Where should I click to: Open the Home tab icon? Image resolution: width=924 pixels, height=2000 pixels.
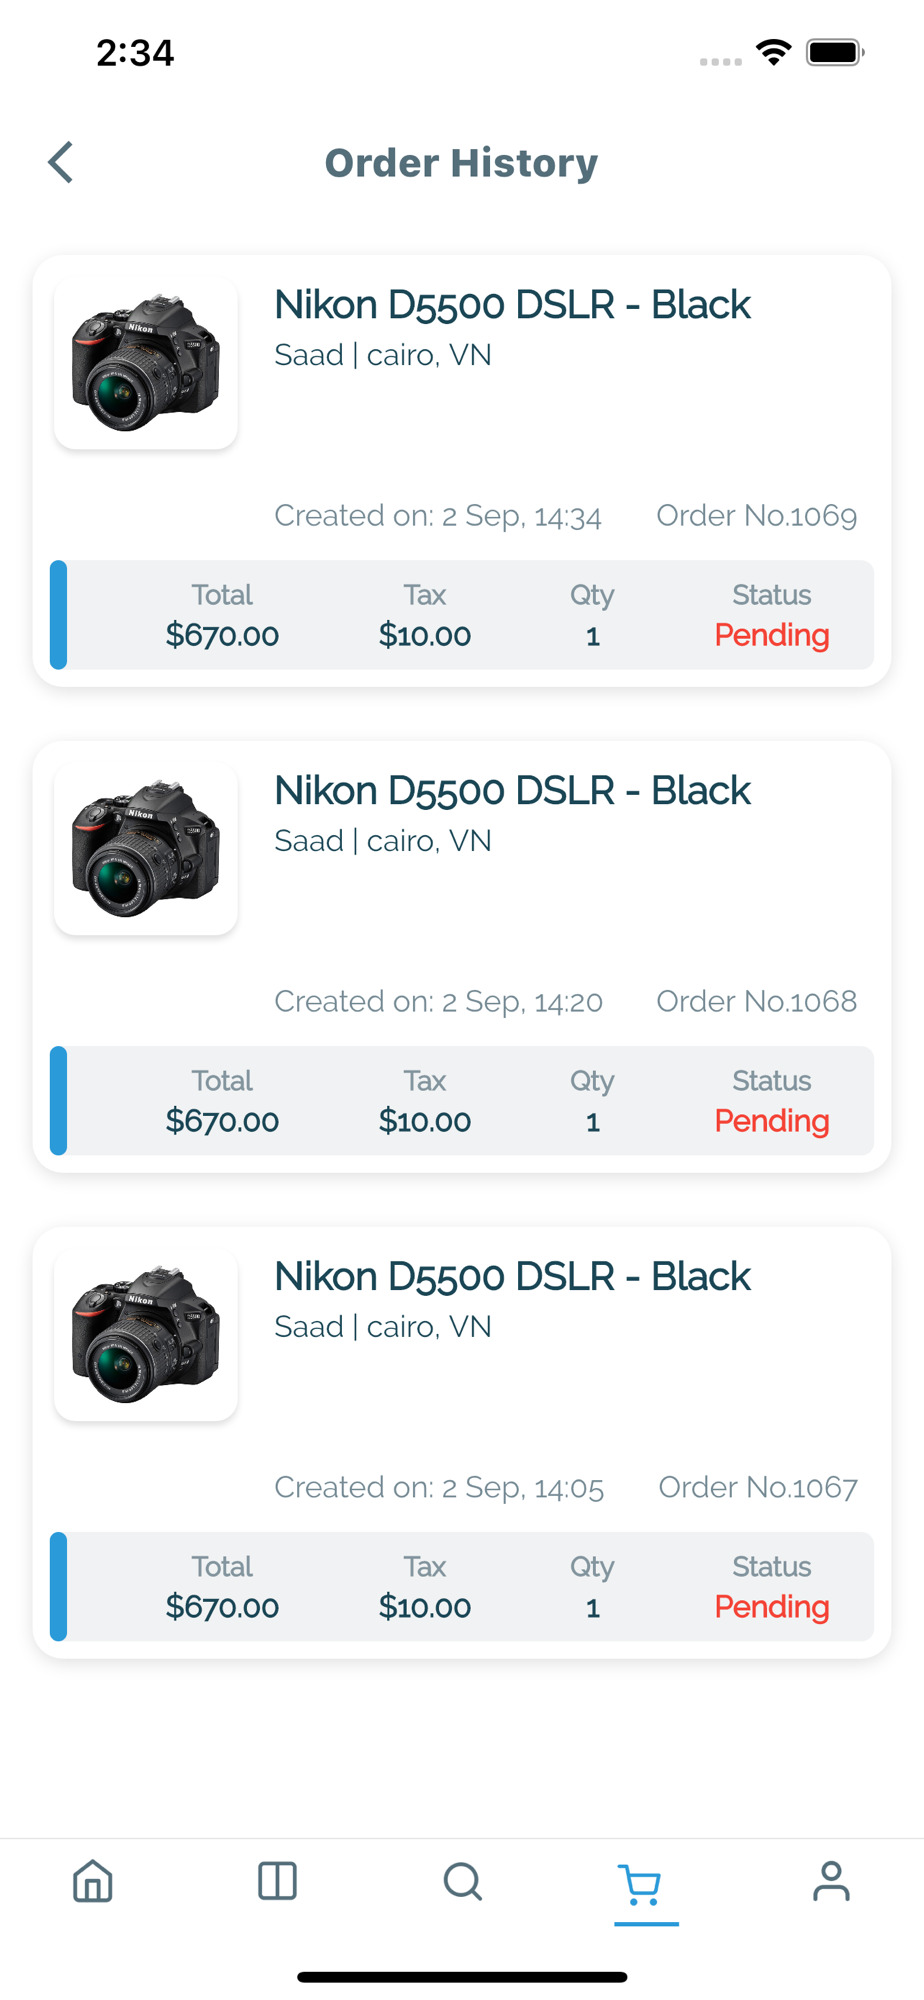click(93, 1881)
